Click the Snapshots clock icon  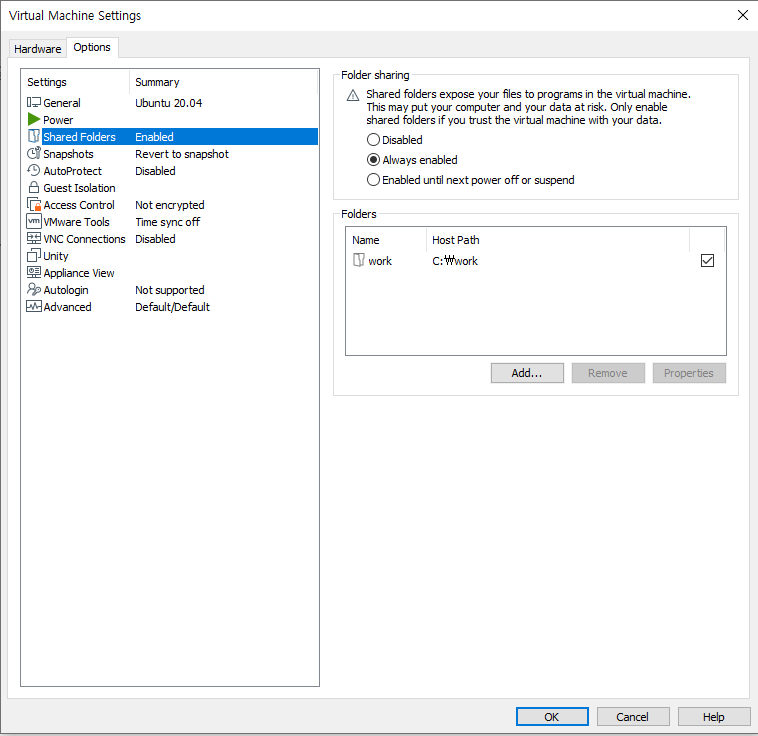coord(33,153)
